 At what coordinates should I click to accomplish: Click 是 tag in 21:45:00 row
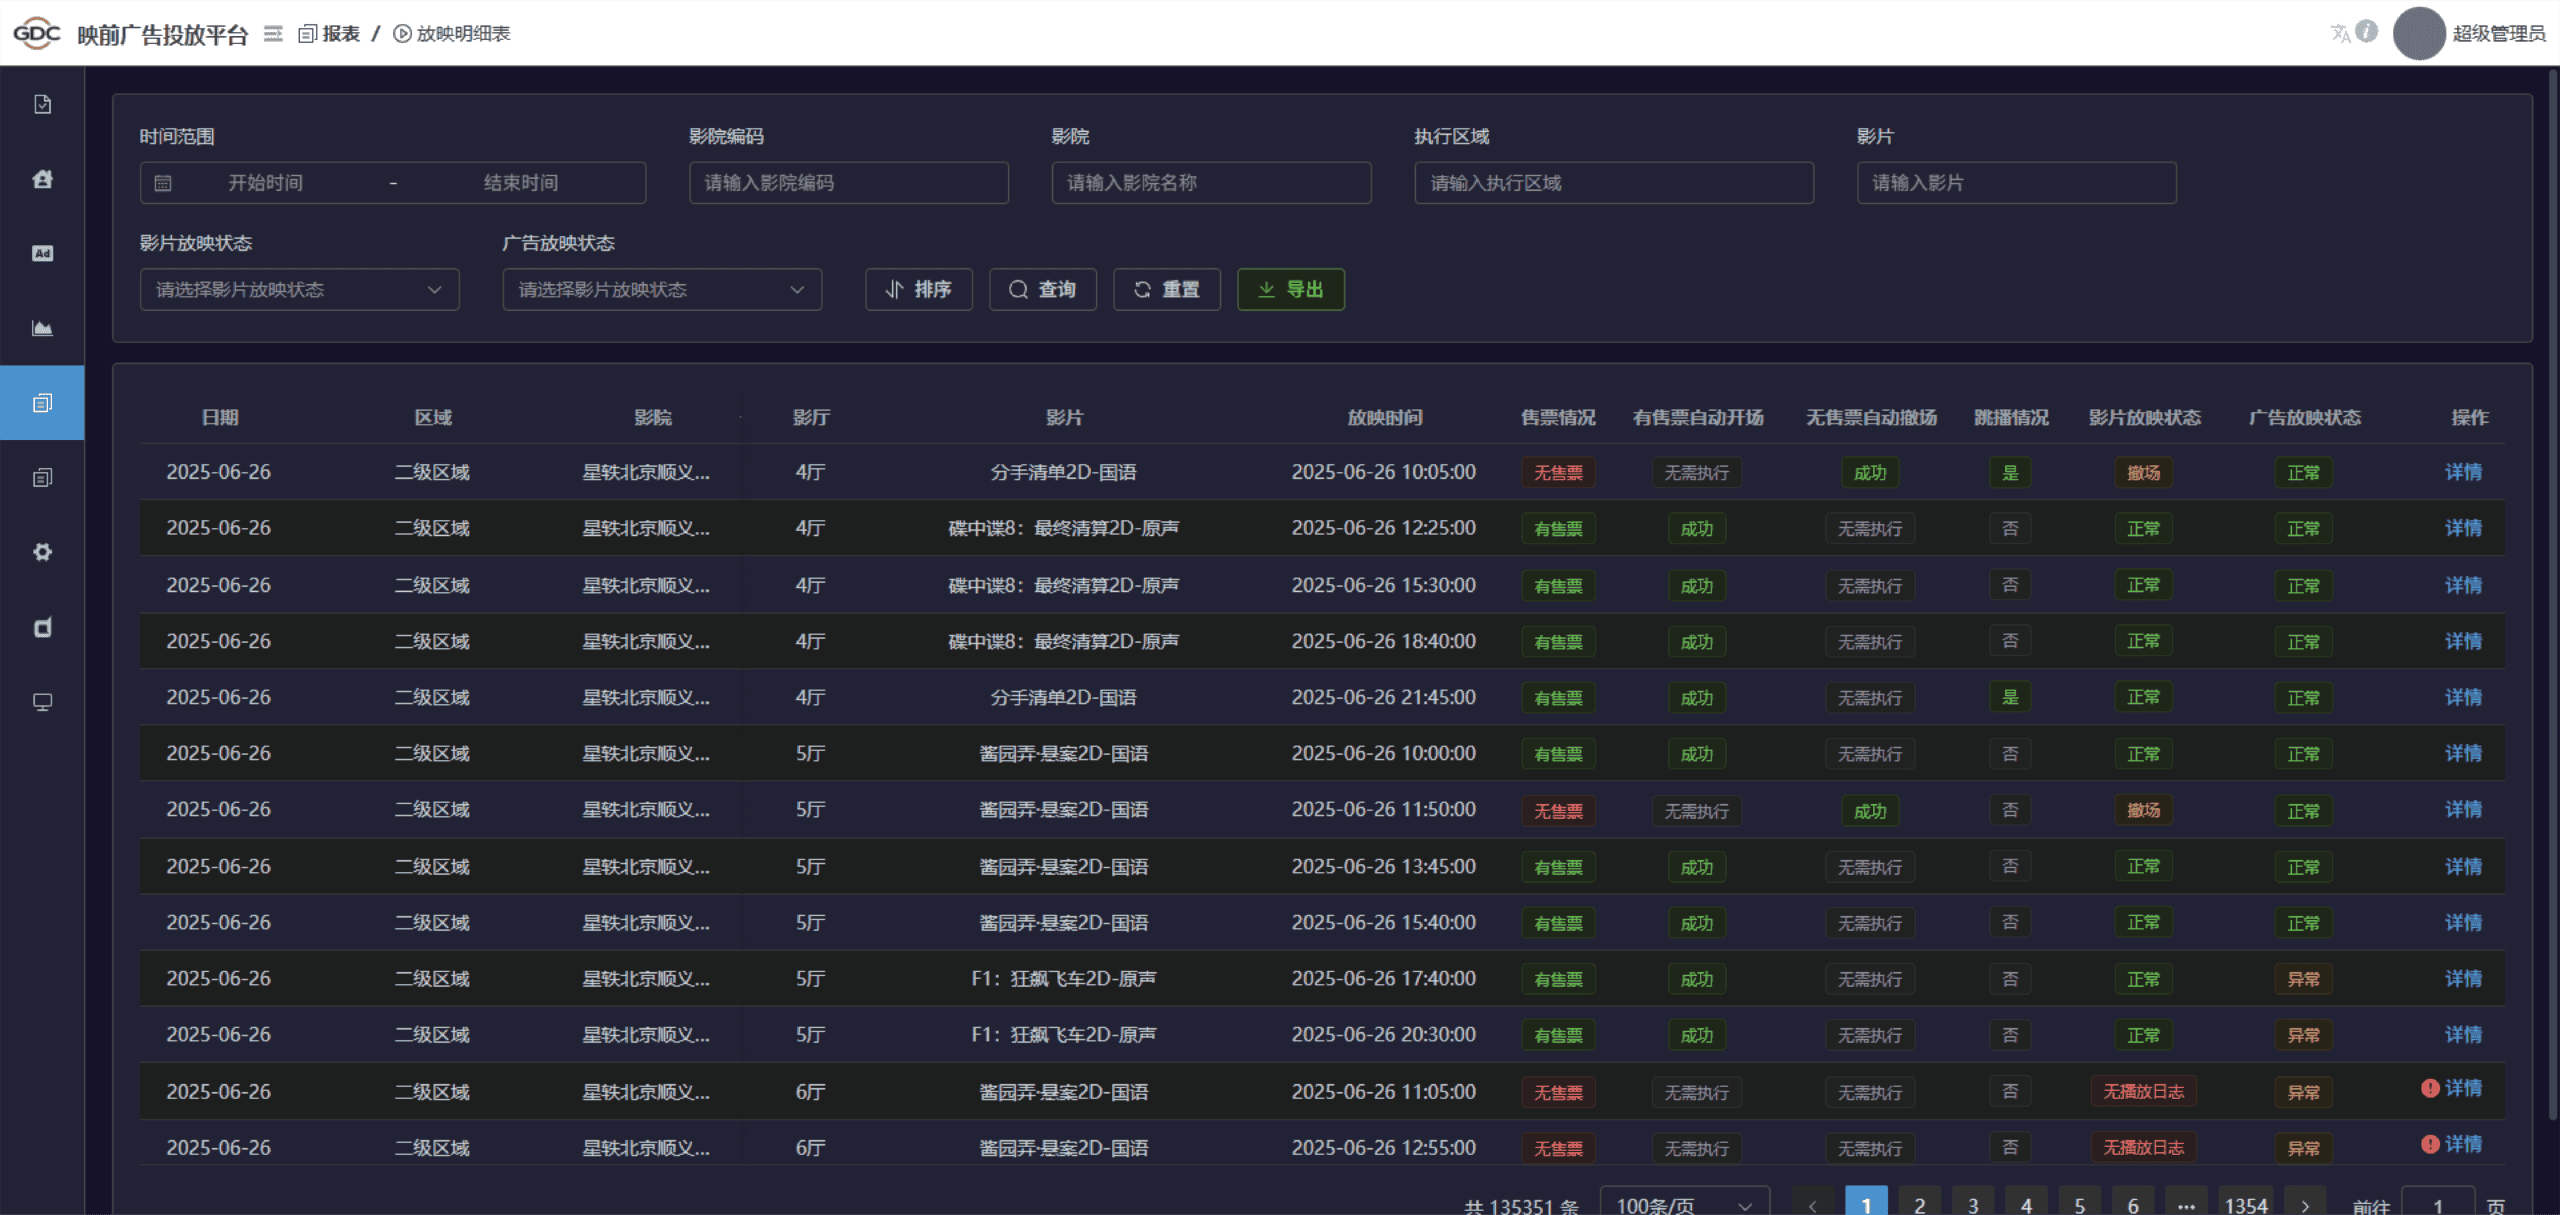pos(2010,697)
